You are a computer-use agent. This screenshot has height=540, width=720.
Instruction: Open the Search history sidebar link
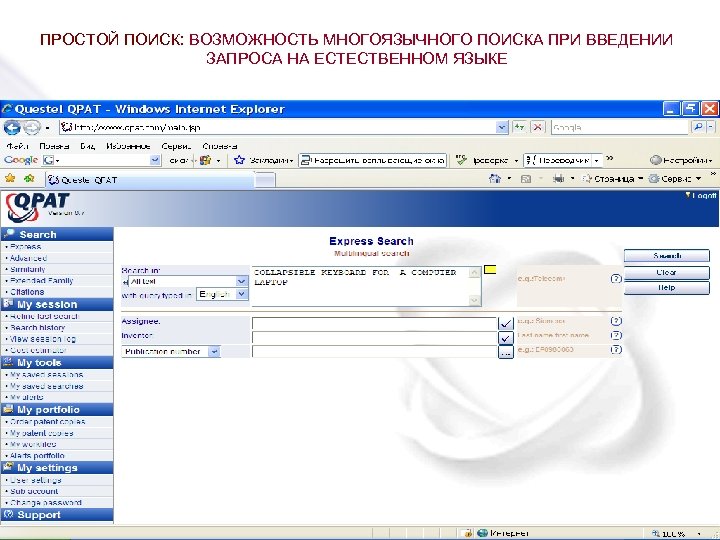tap(37, 327)
